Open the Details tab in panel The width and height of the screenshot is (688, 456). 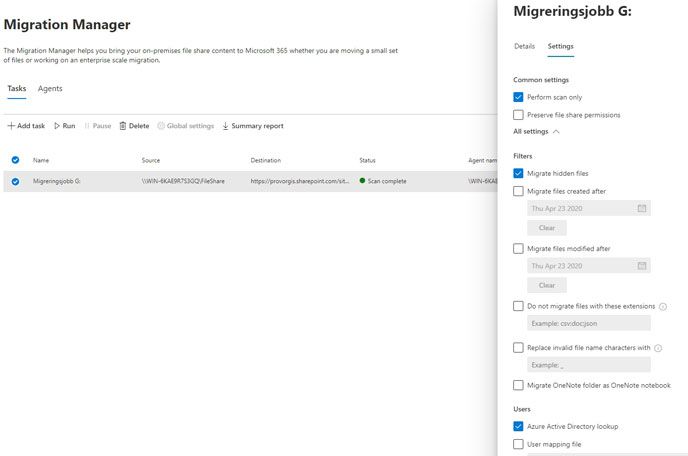pos(524,46)
